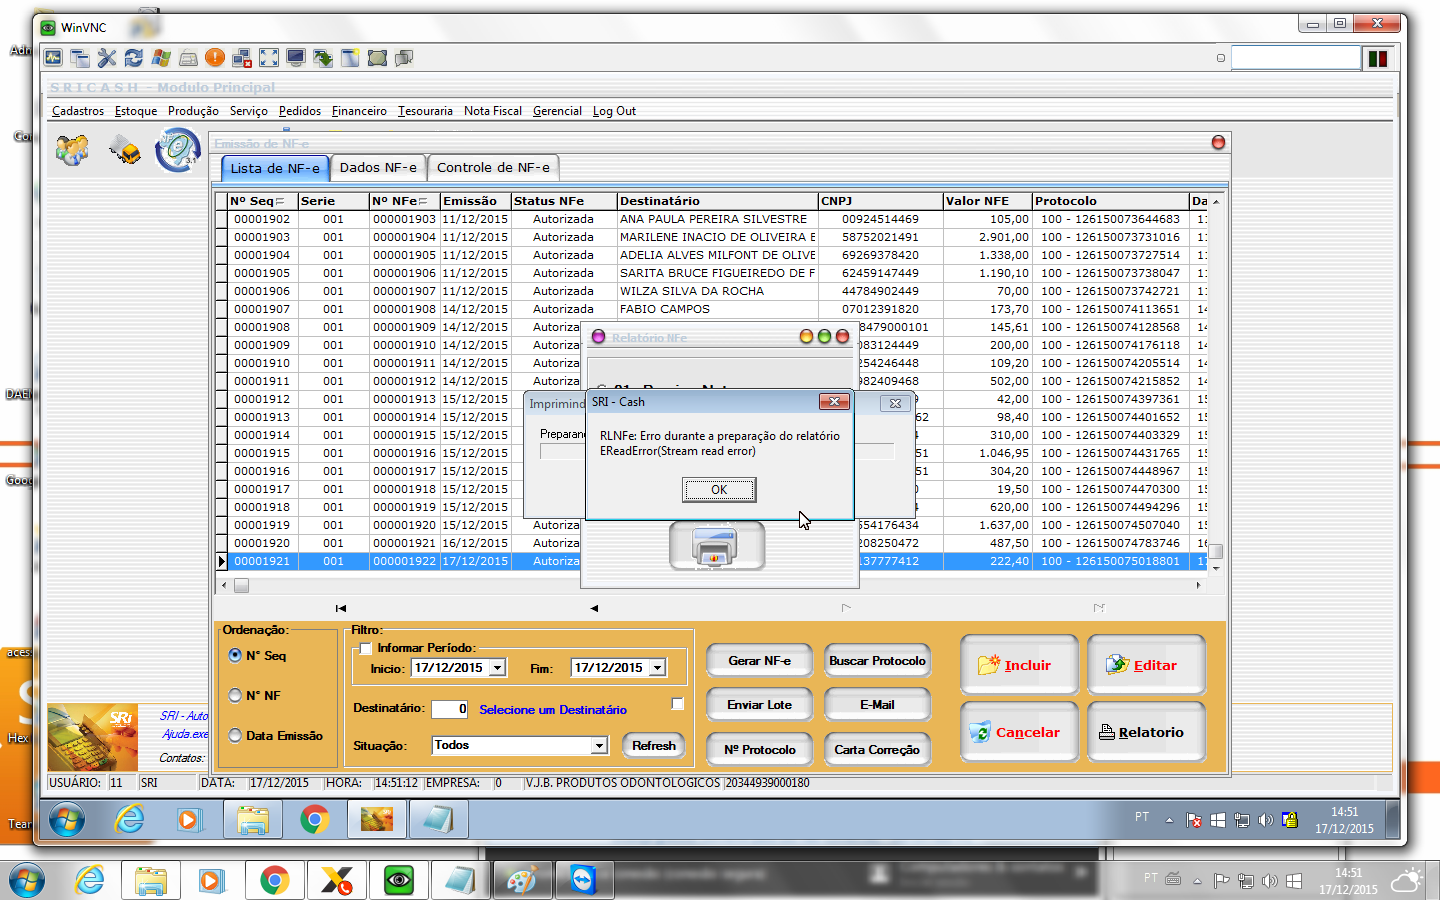The width and height of the screenshot is (1440, 900).
Task: Select the N° NF ordering radio
Action: pos(235,695)
